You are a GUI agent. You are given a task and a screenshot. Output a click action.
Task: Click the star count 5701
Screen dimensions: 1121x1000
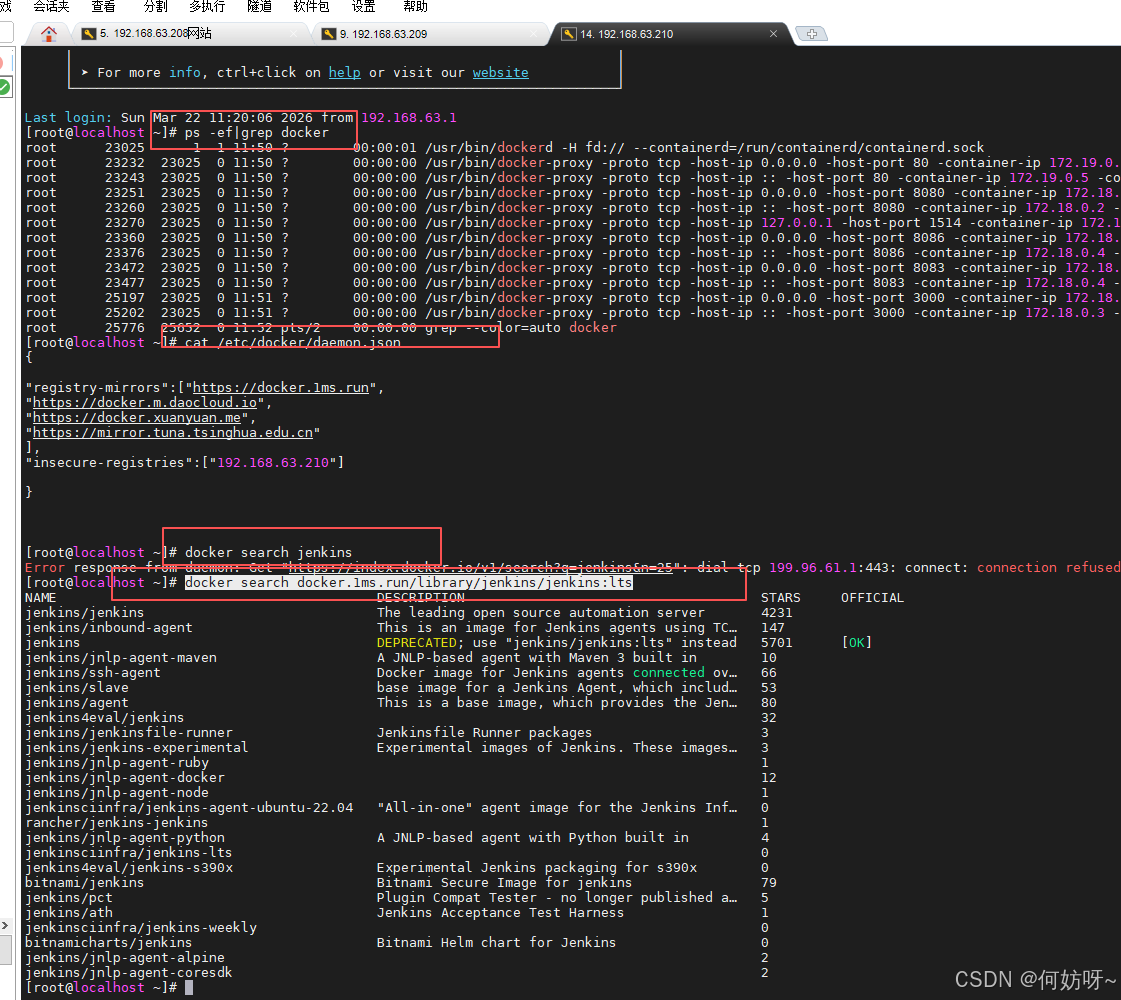(x=776, y=643)
